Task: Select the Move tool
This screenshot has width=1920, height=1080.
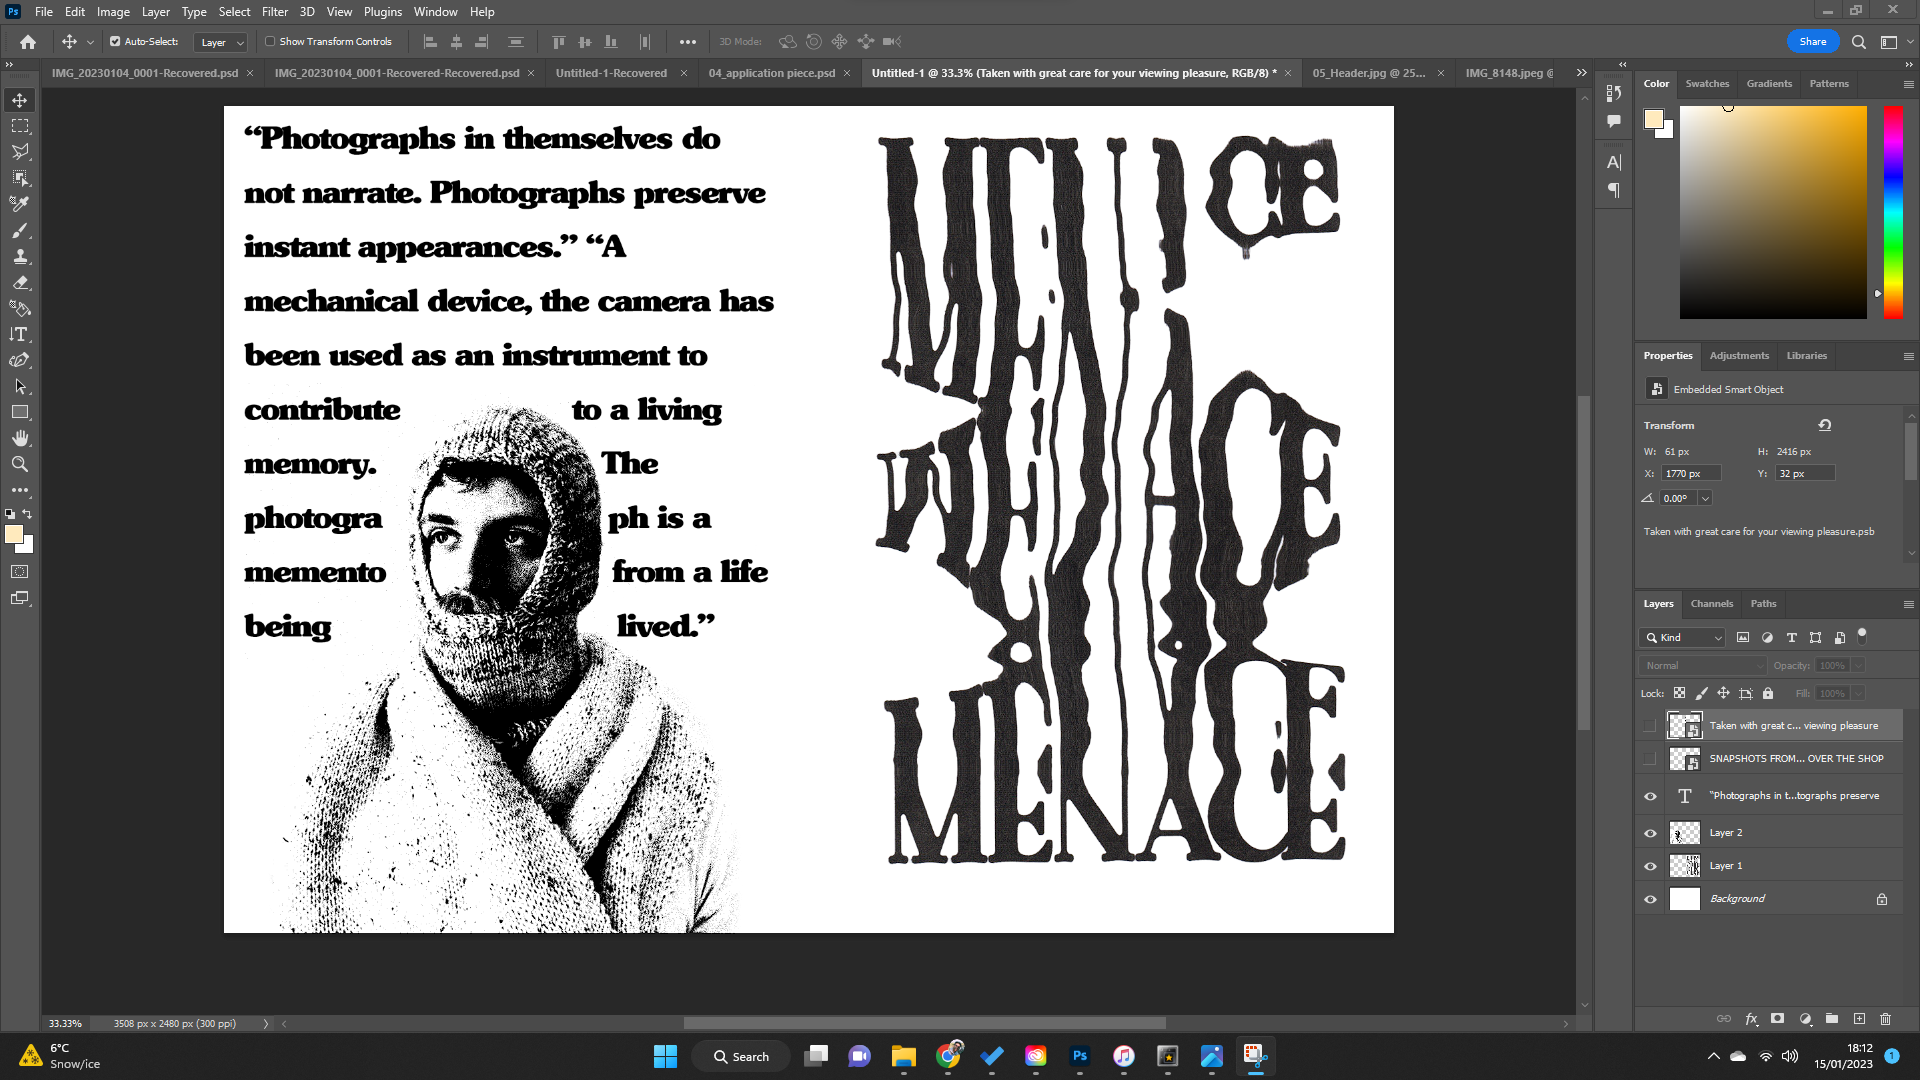Action: click(20, 100)
